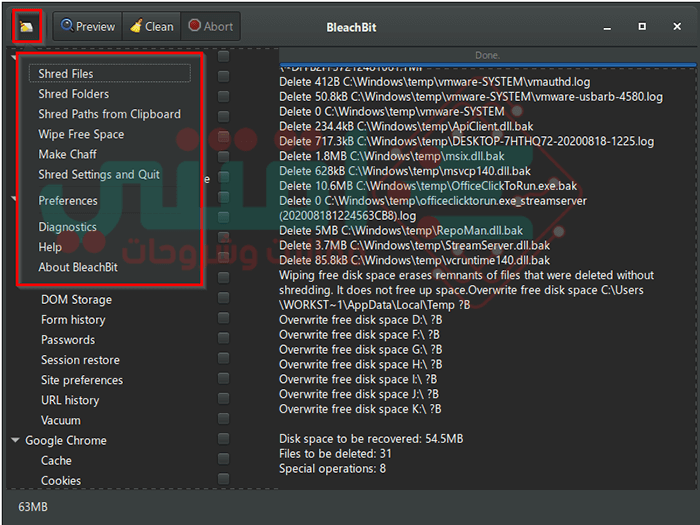Click the Done progress bar
Viewport: 700px width, 525px height.
click(487, 56)
